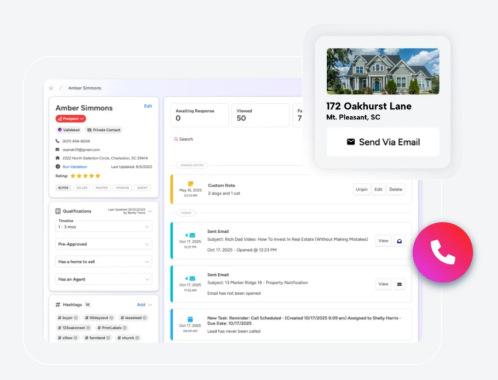Screen dimensions: 498x380
Task: Click the #church hashtag chip
Action: pyautogui.click(x=128, y=338)
